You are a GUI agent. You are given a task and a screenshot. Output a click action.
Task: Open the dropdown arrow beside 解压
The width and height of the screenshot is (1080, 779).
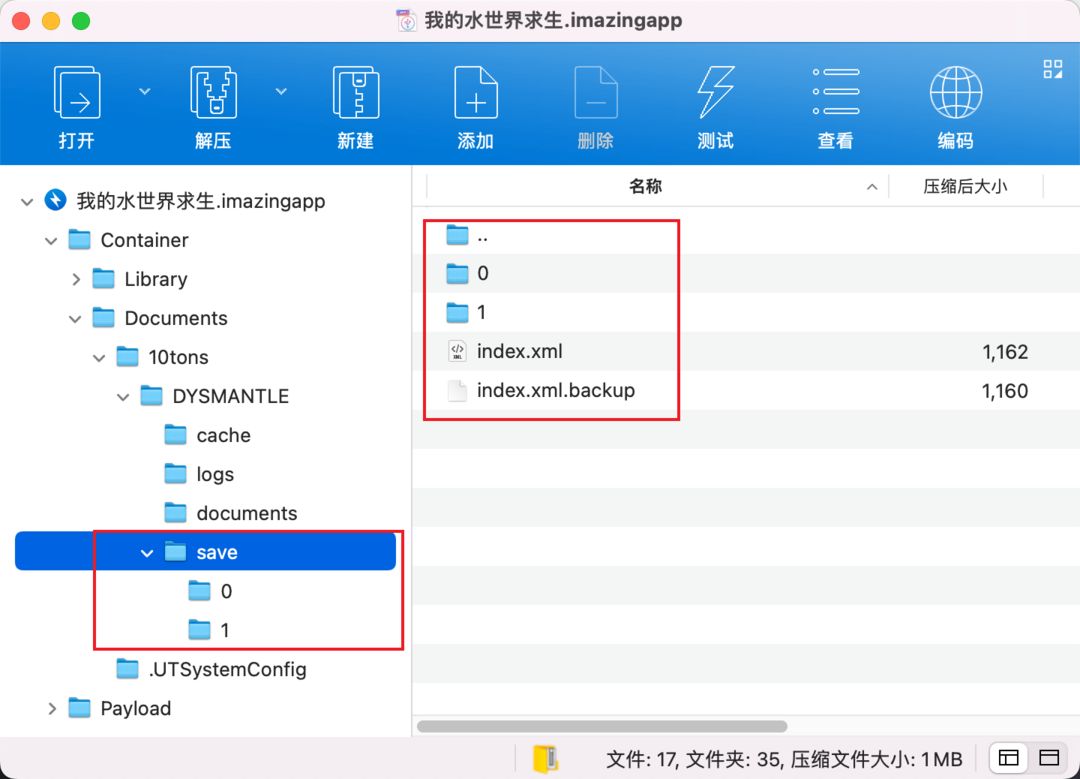pyautogui.click(x=281, y=91)
